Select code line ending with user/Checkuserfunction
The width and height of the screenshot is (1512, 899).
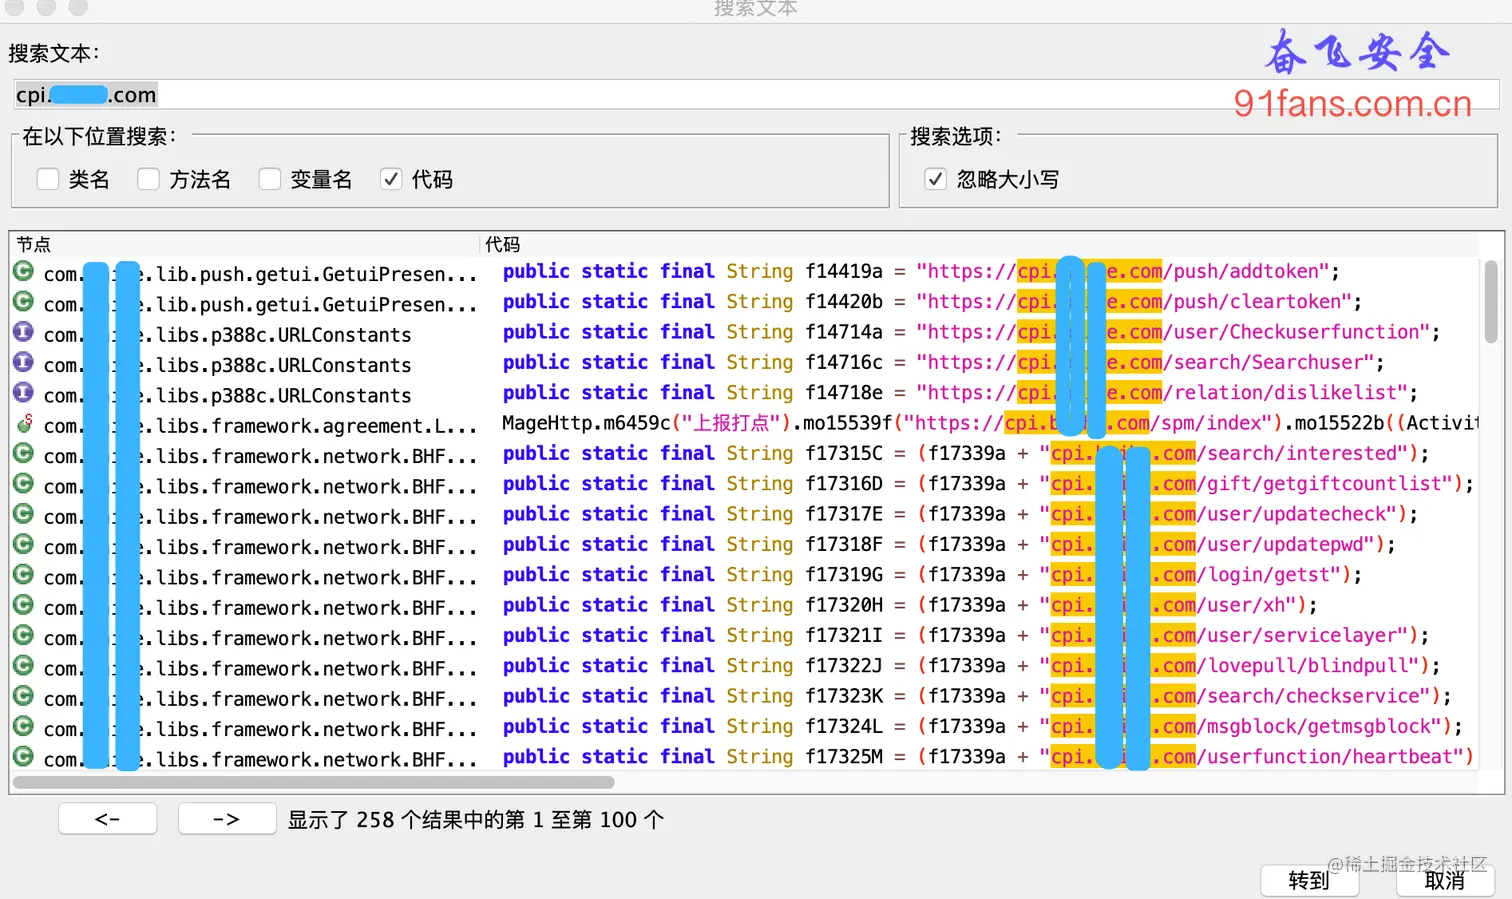tap(971, 332)
